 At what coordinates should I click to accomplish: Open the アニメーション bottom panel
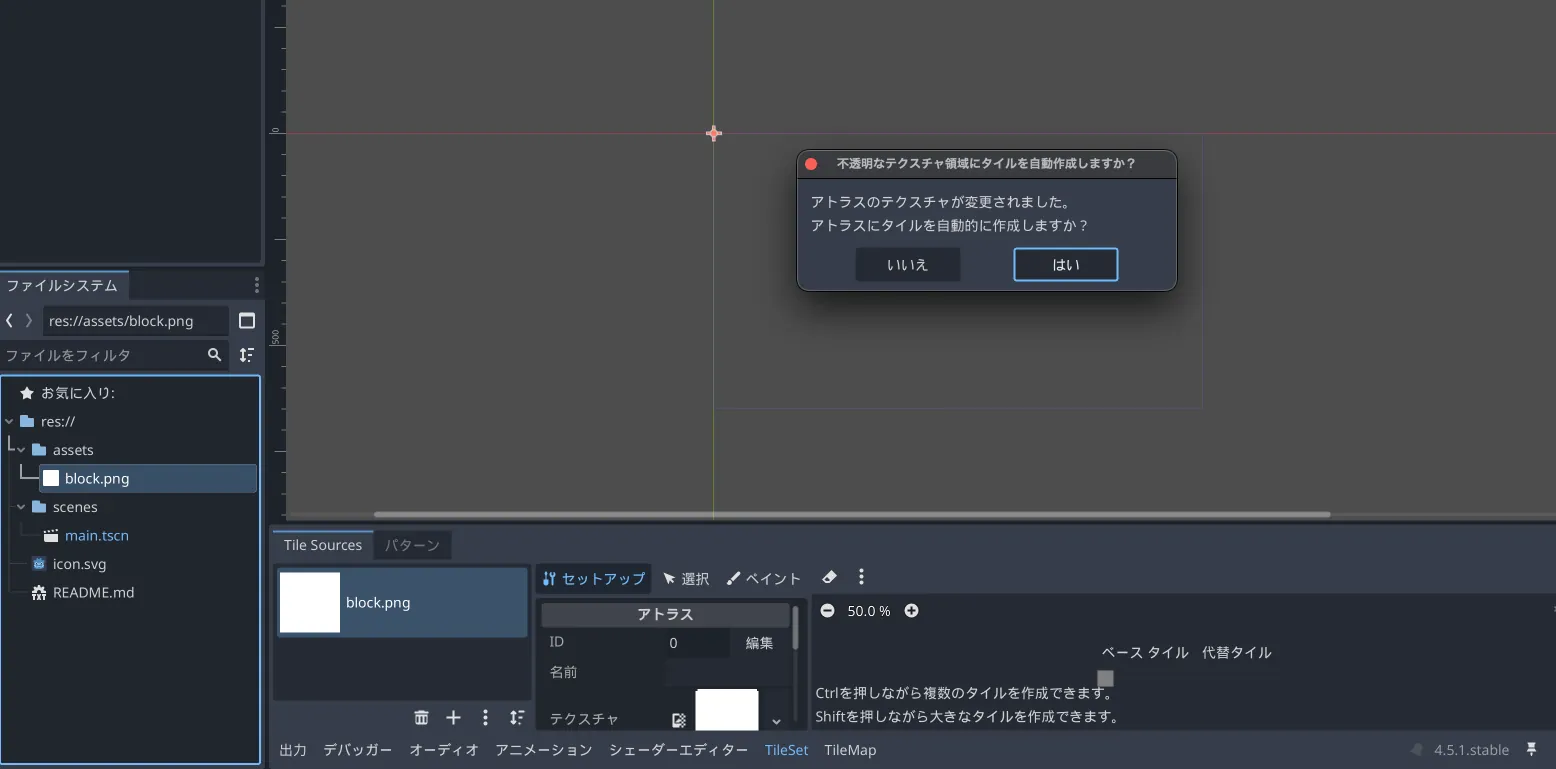[x=544, y=750]
